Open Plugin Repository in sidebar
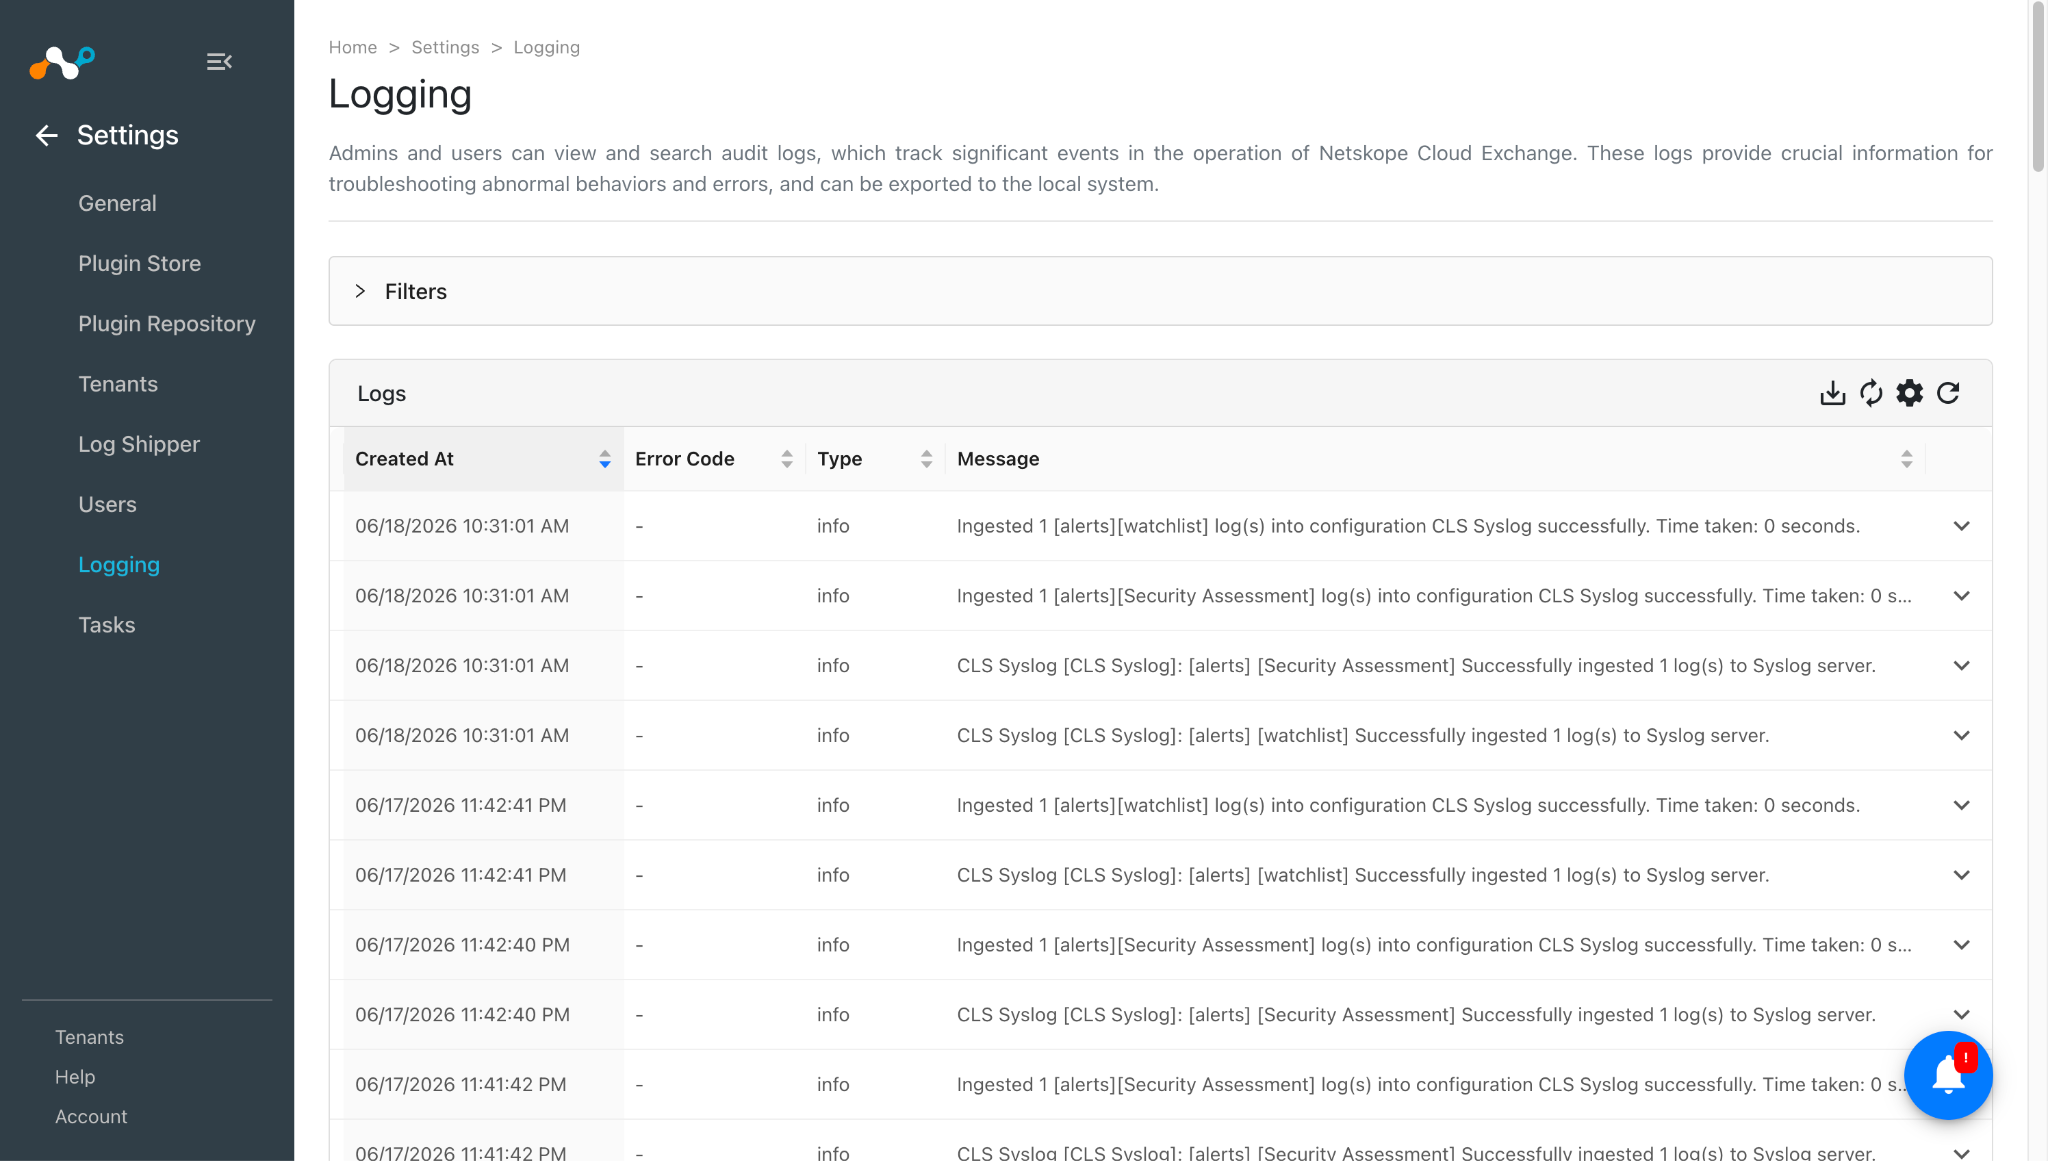 (x=167, y=324)
